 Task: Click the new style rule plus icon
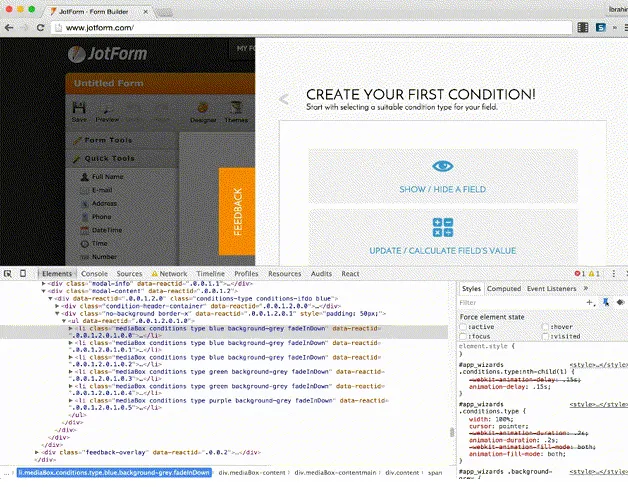click(x=590, y=303)
